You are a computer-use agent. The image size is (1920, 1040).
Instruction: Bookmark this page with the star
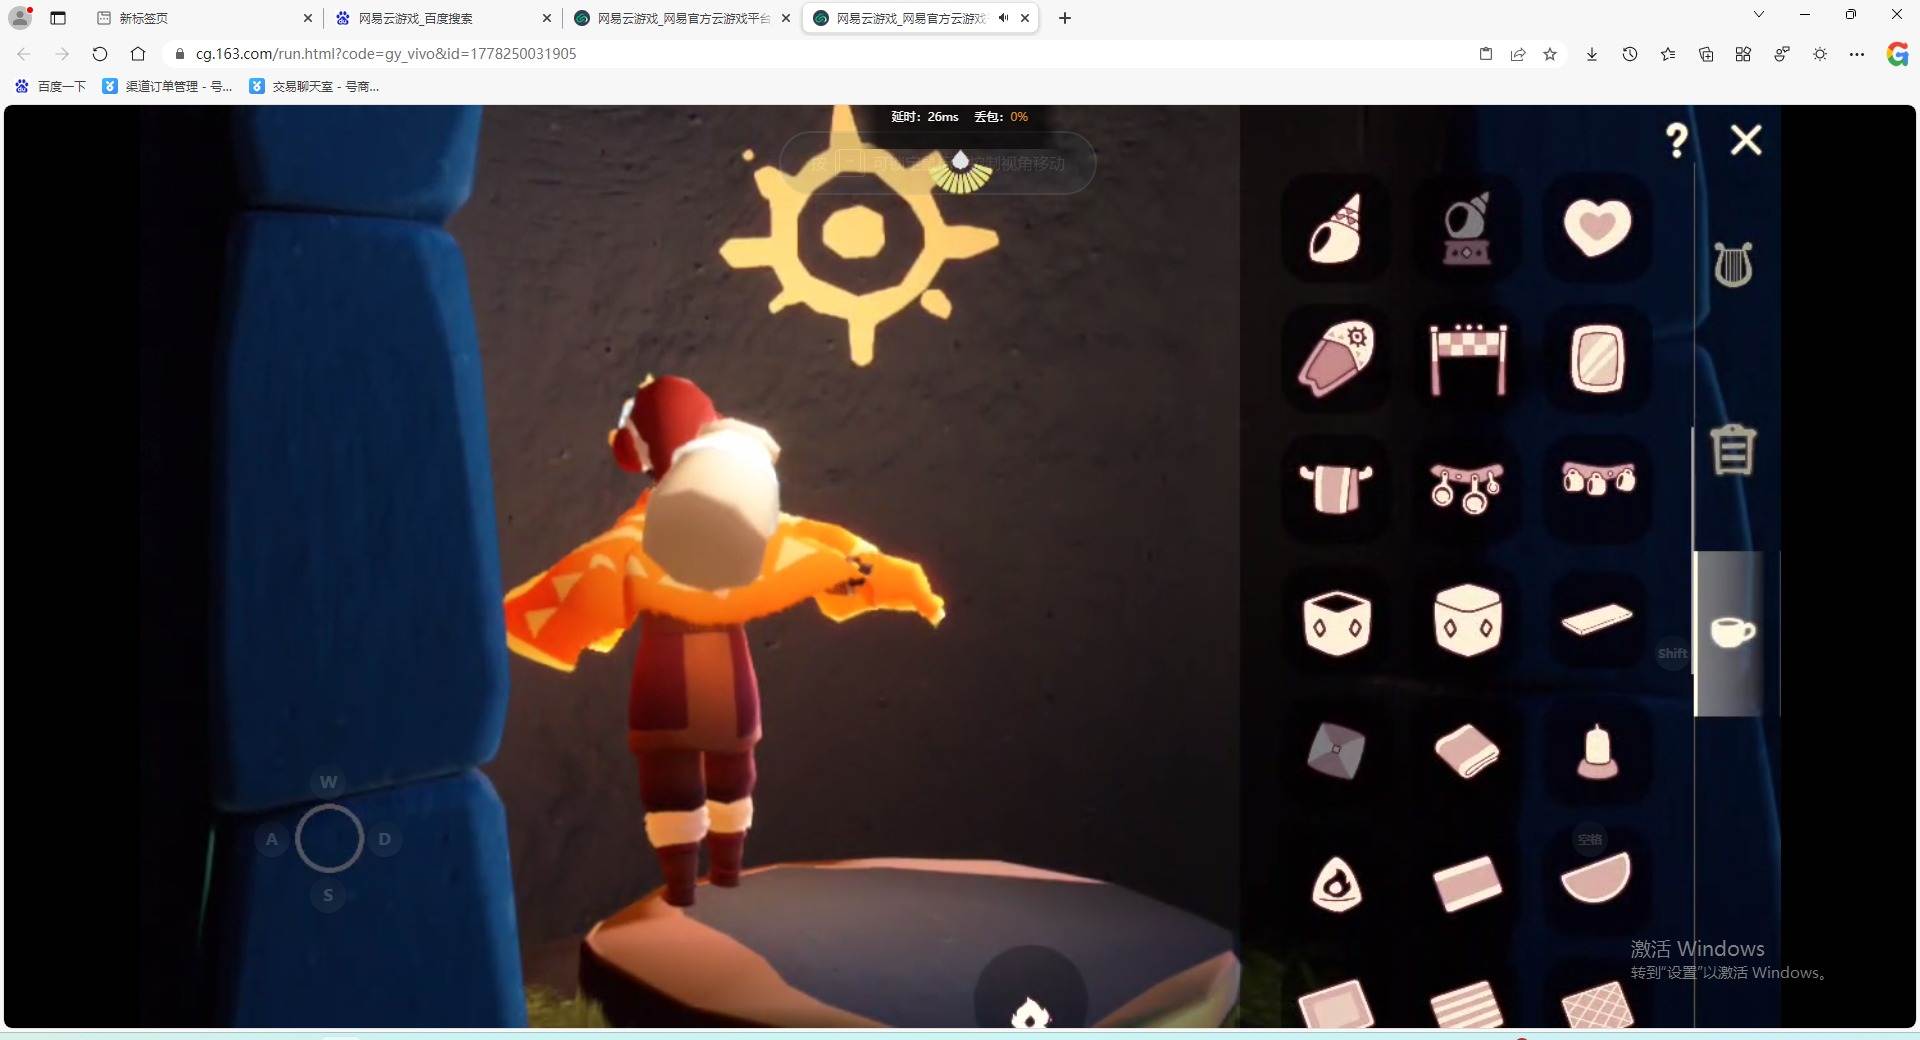(1550, 54)
